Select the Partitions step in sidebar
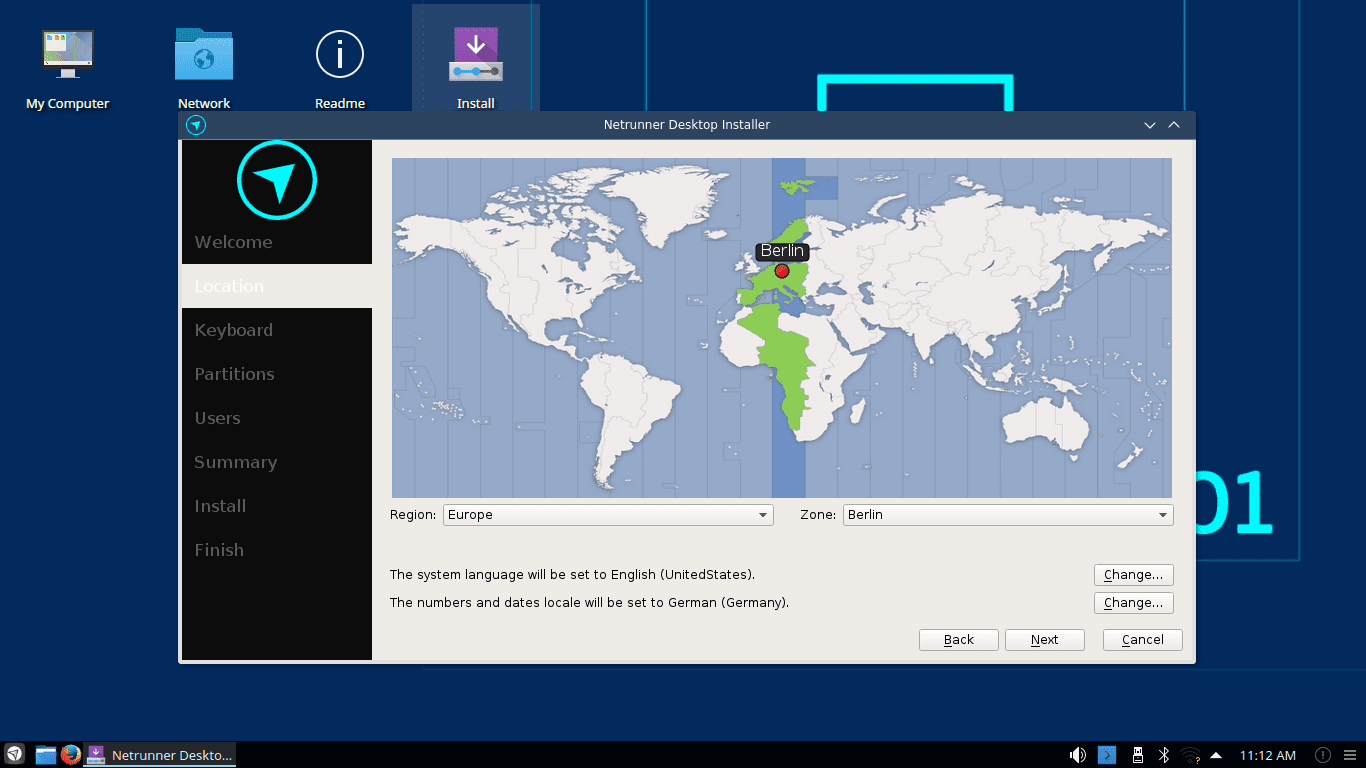The width and height of the screenshot is (1366, 768). pyautogui.click(x=277, y=374)
